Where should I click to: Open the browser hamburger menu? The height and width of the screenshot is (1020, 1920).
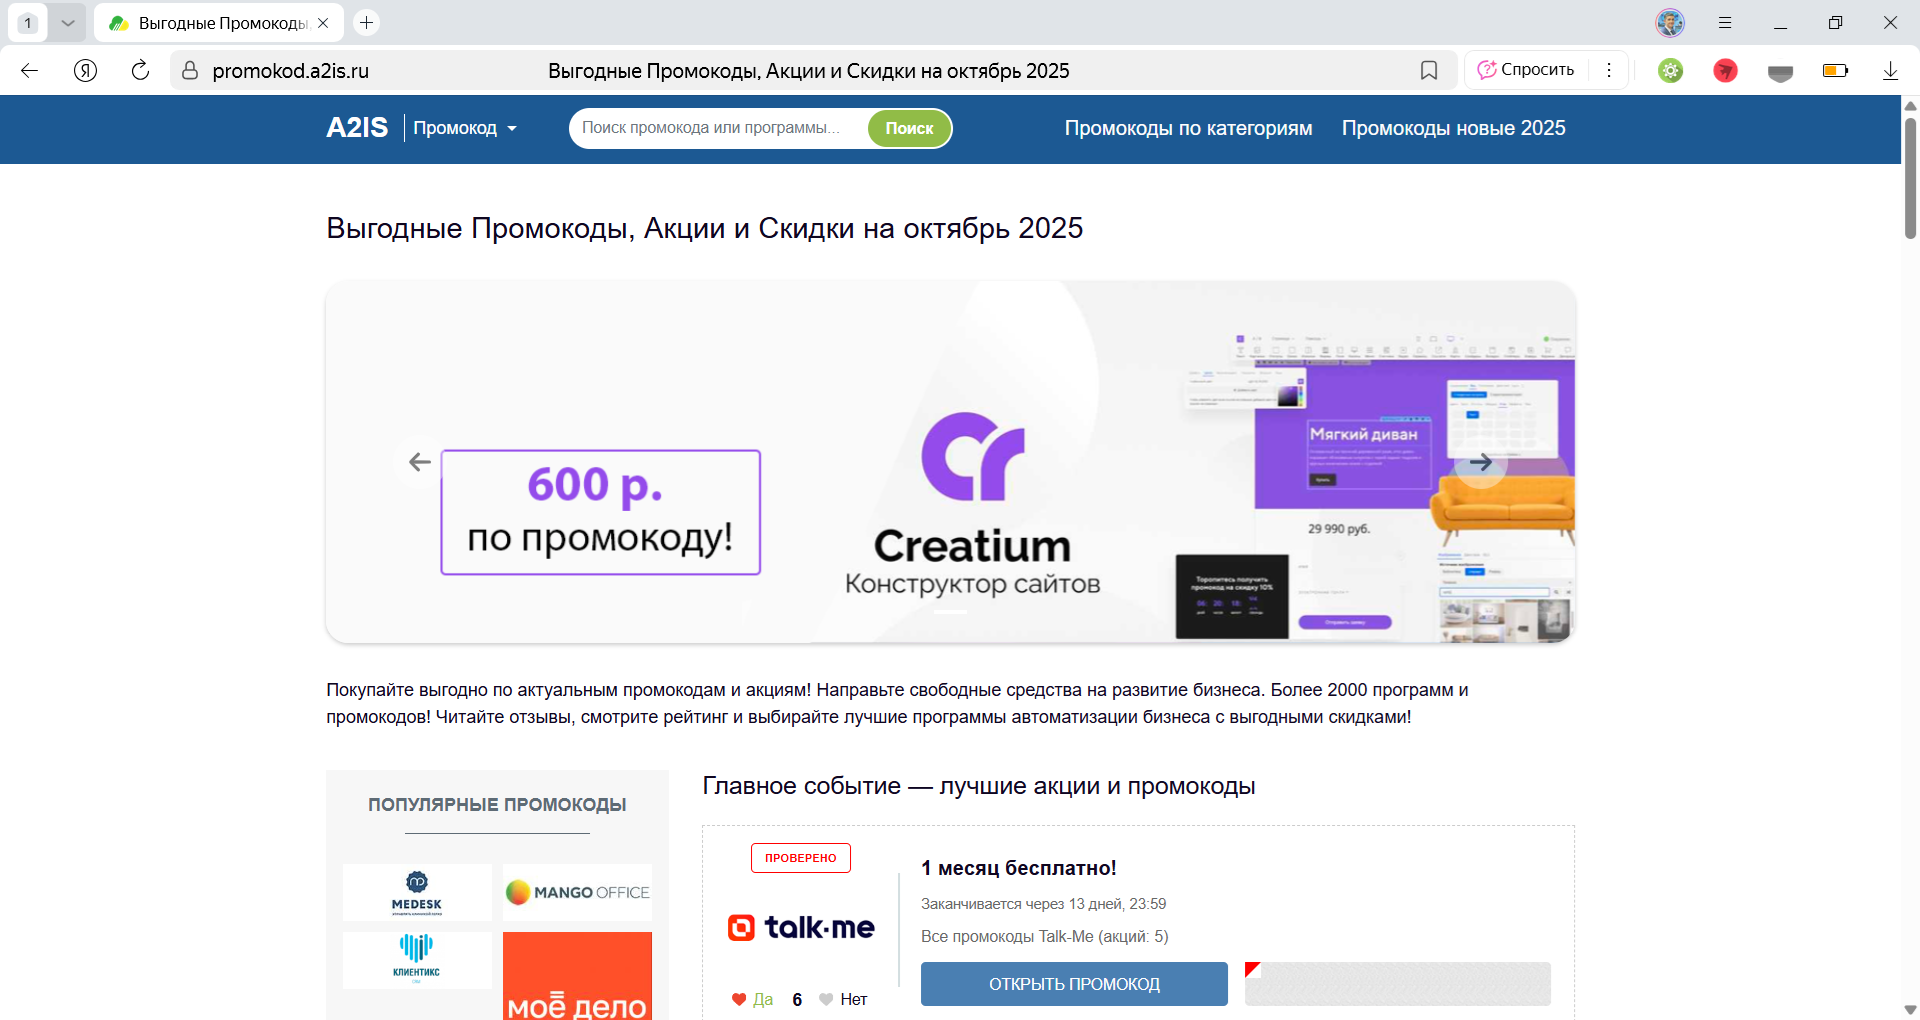[1725, 22]
